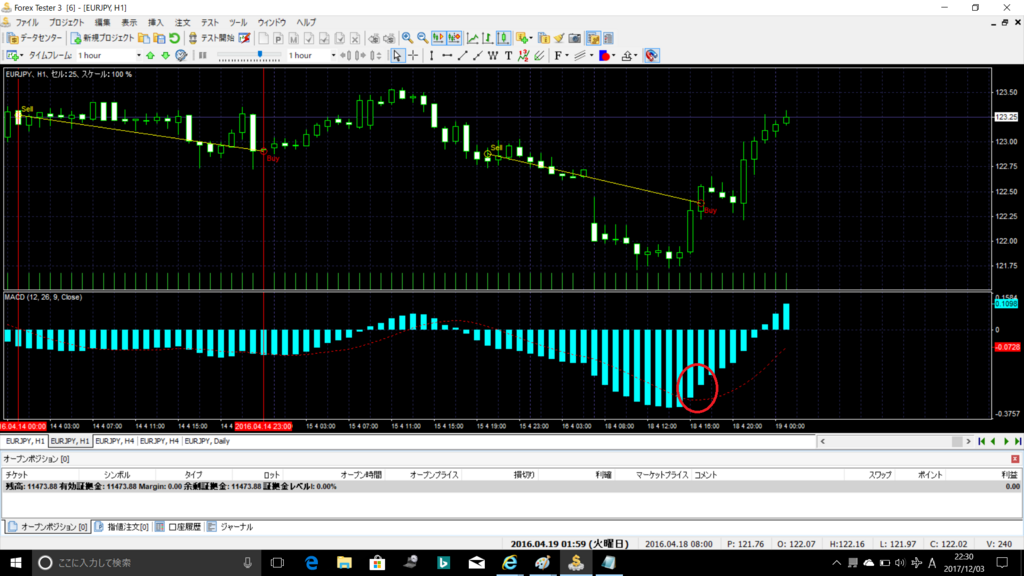Open the ジャーナル journal tab

click(x=230, y=527)
